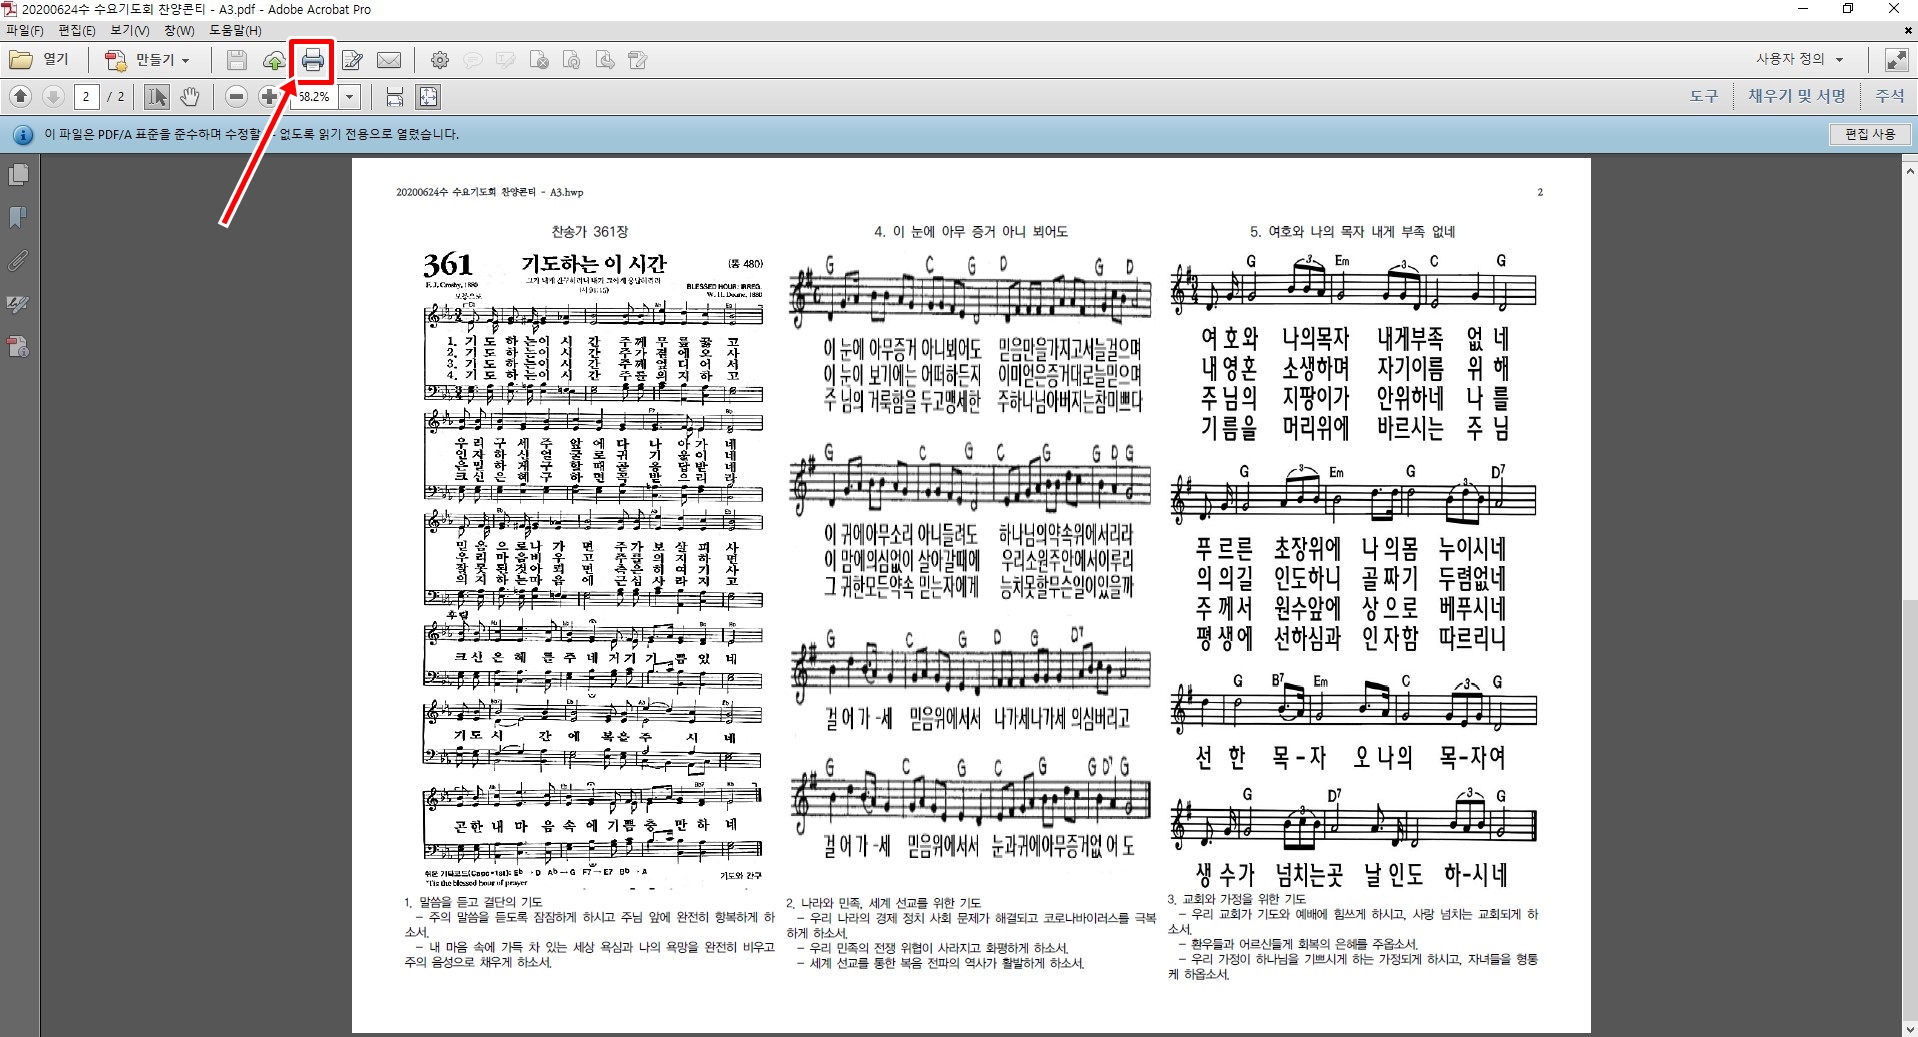The width and height of the screenshot is (1918, 1037).
Task: Go to previous page with the up arrow
Action: (x=20, y=96)
